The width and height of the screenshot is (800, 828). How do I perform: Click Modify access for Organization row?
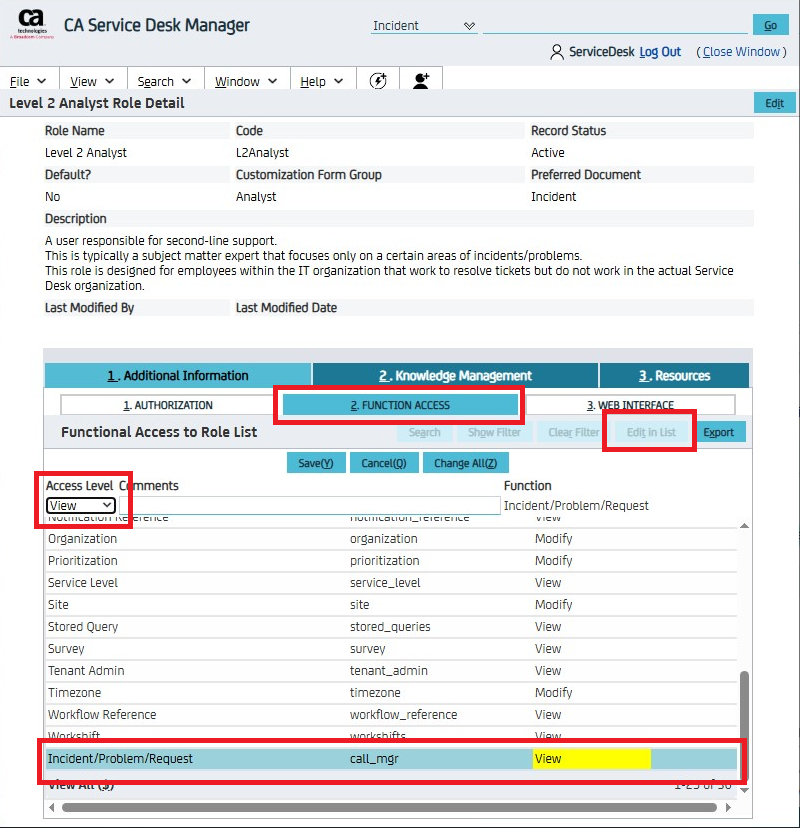pos(553,539)
